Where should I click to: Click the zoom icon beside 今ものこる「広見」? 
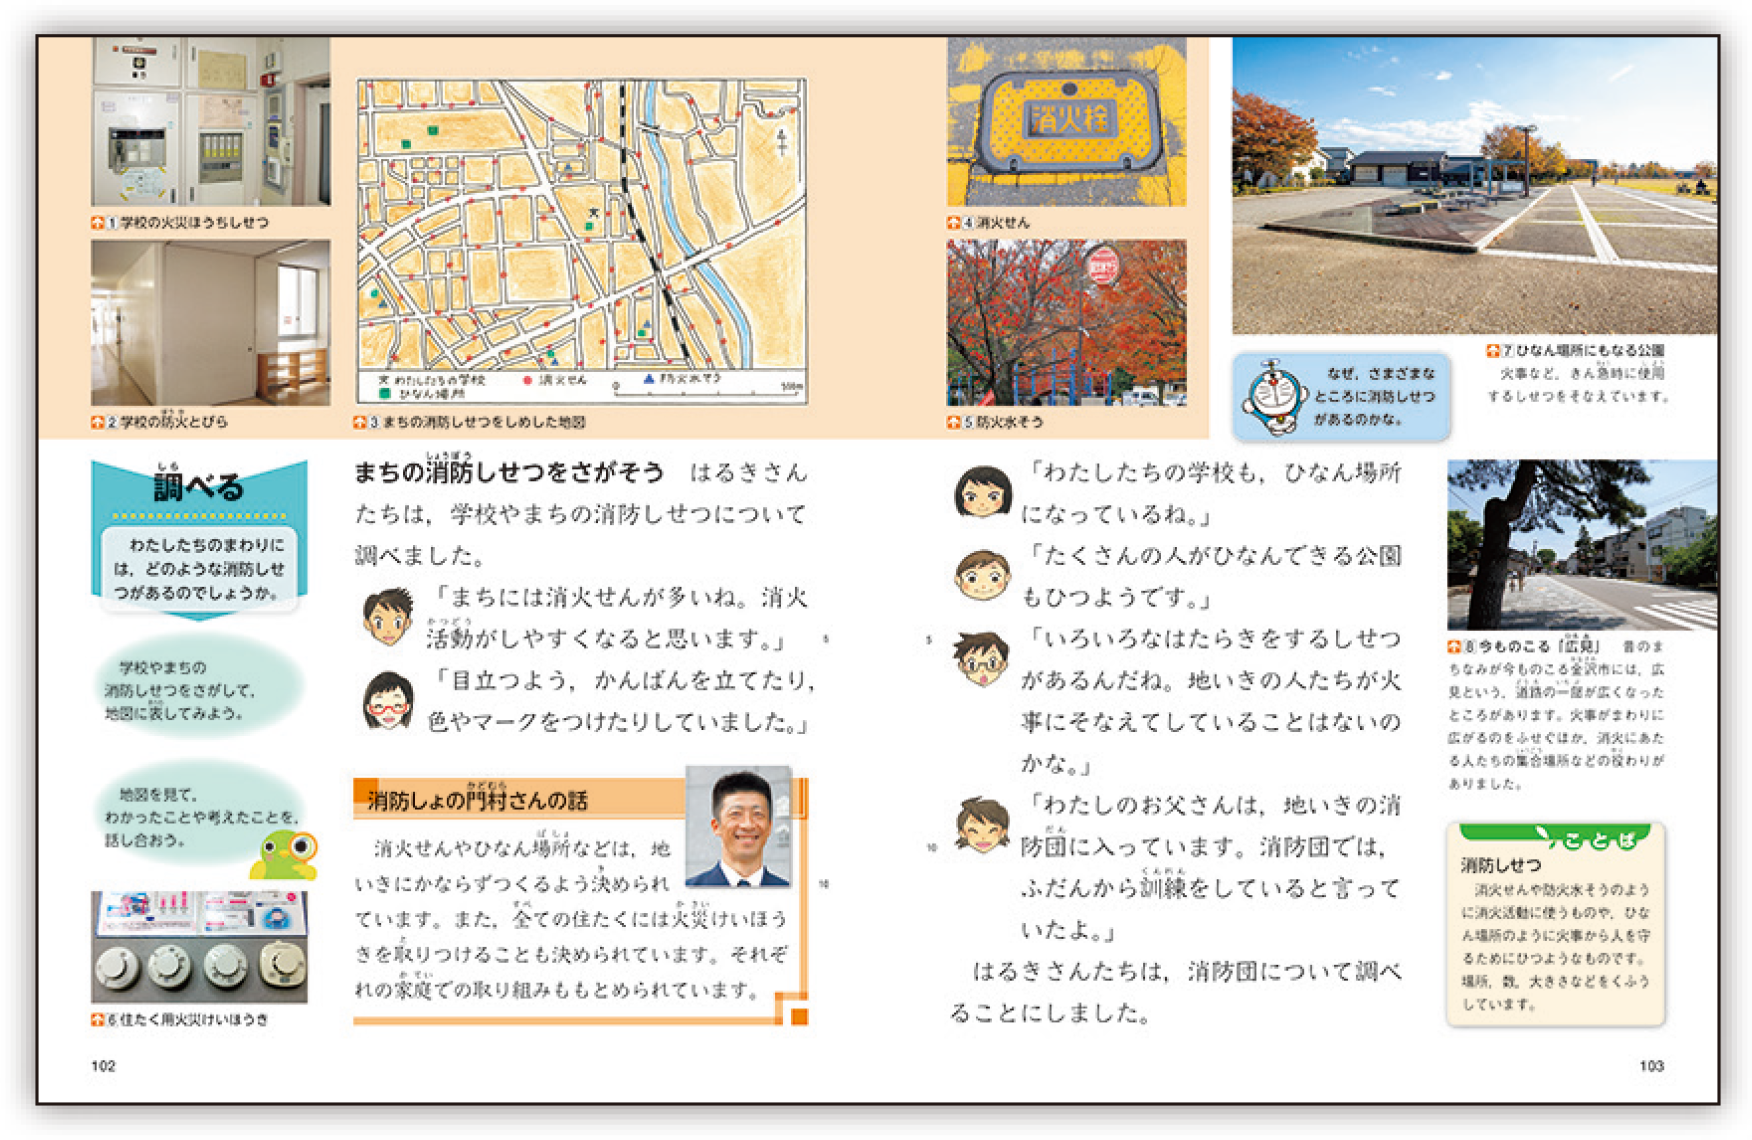pyautogui.click(x=1455, y=647)
